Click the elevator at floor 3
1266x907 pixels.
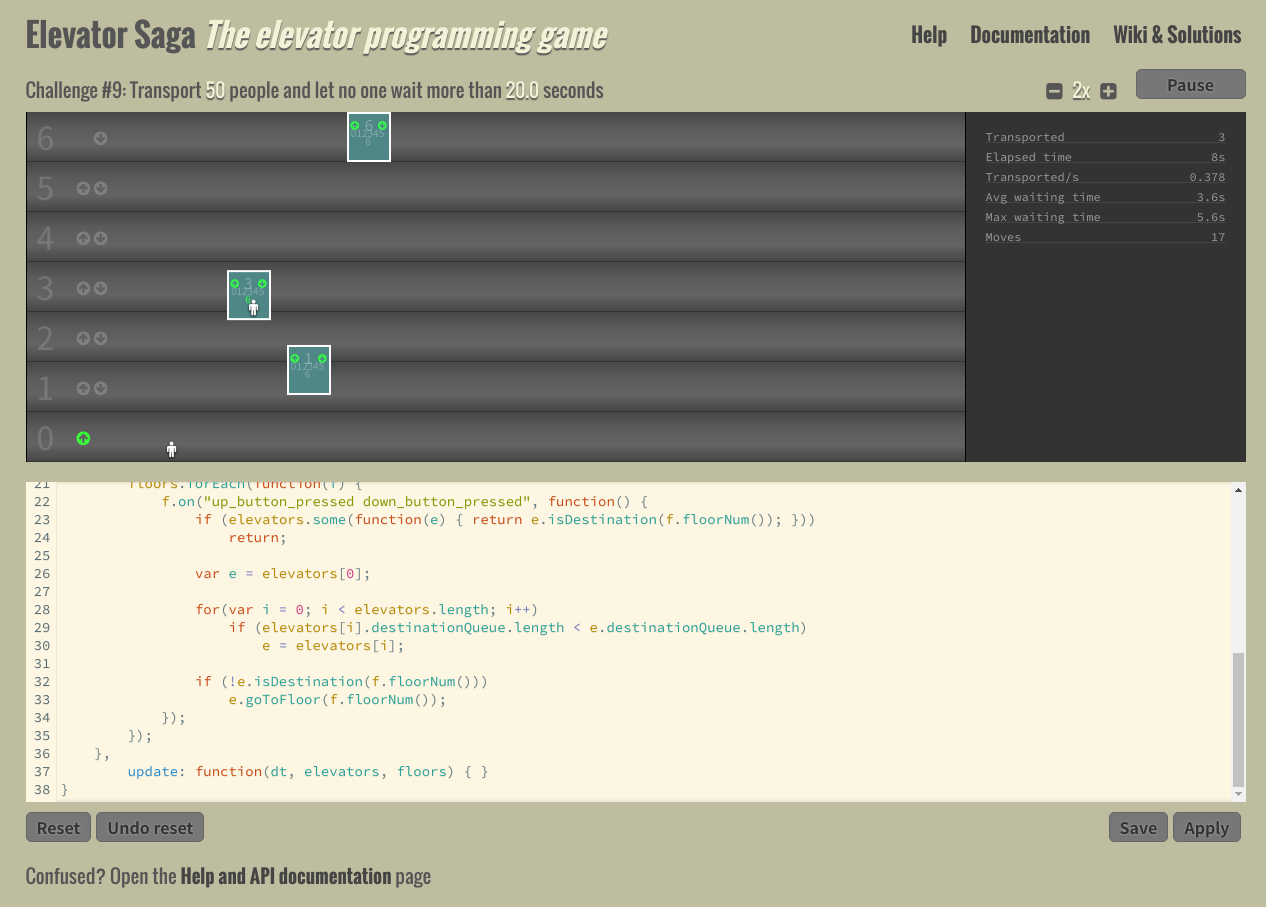tap(249, 295)
